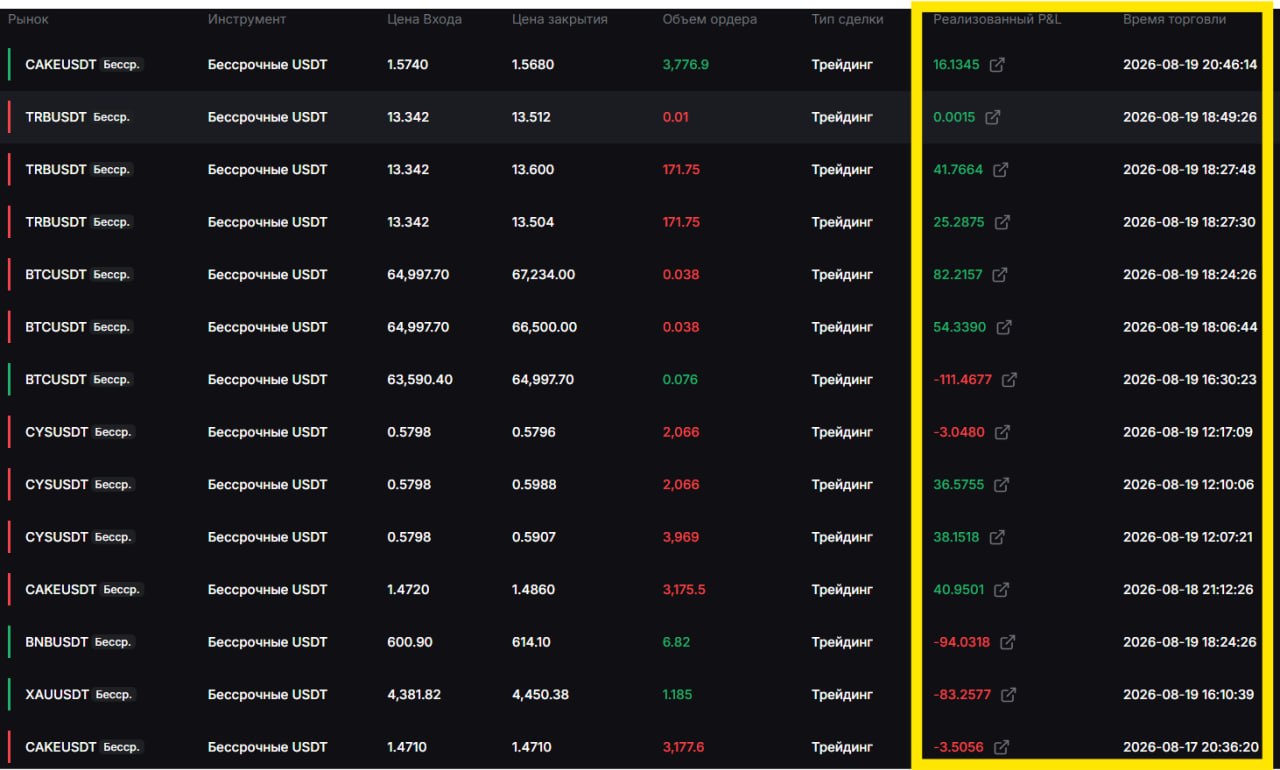Click the Время торговли column header
The image size is (1280, 770).
[1174, 19]
